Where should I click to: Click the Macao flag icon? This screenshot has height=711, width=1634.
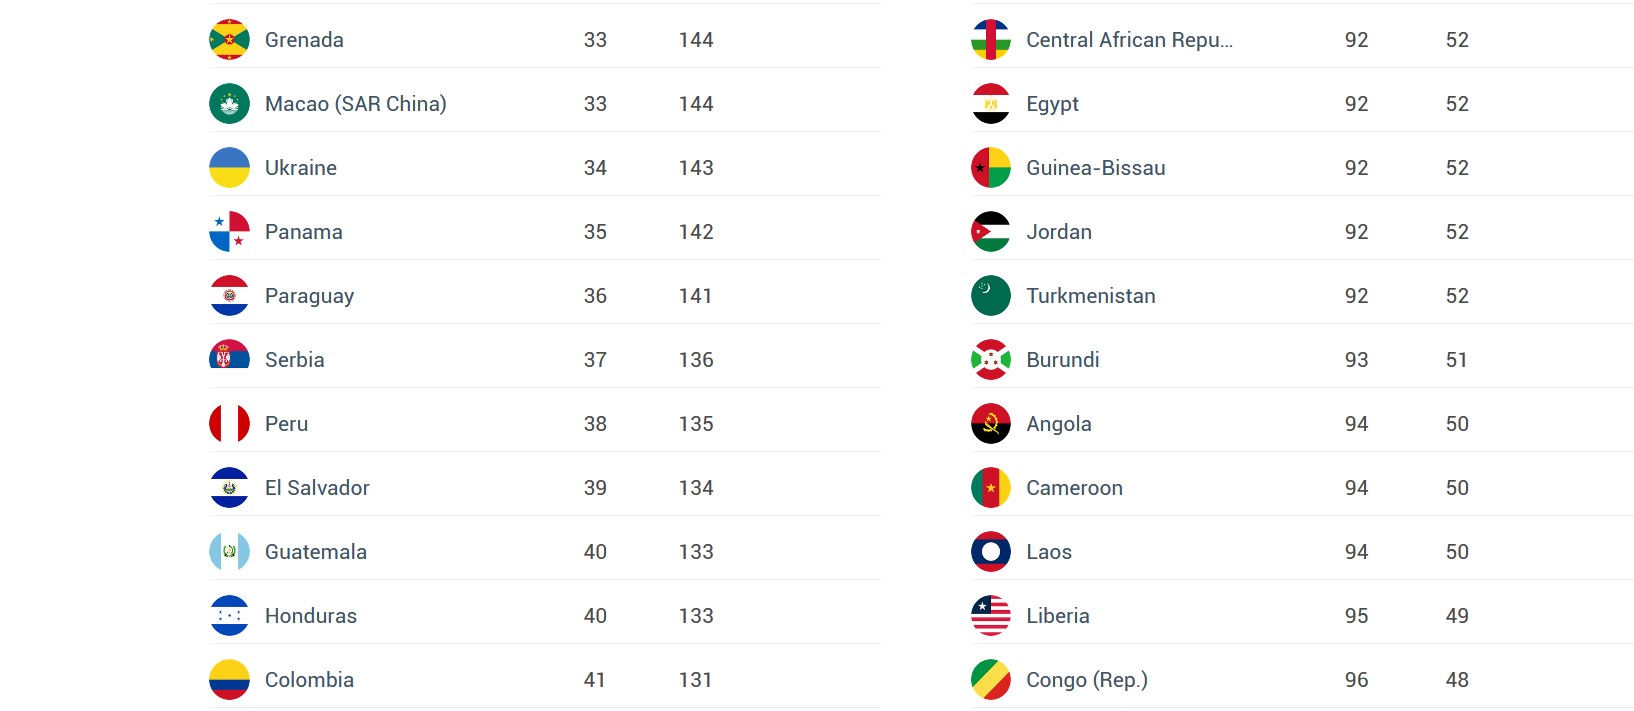point(229,104)
